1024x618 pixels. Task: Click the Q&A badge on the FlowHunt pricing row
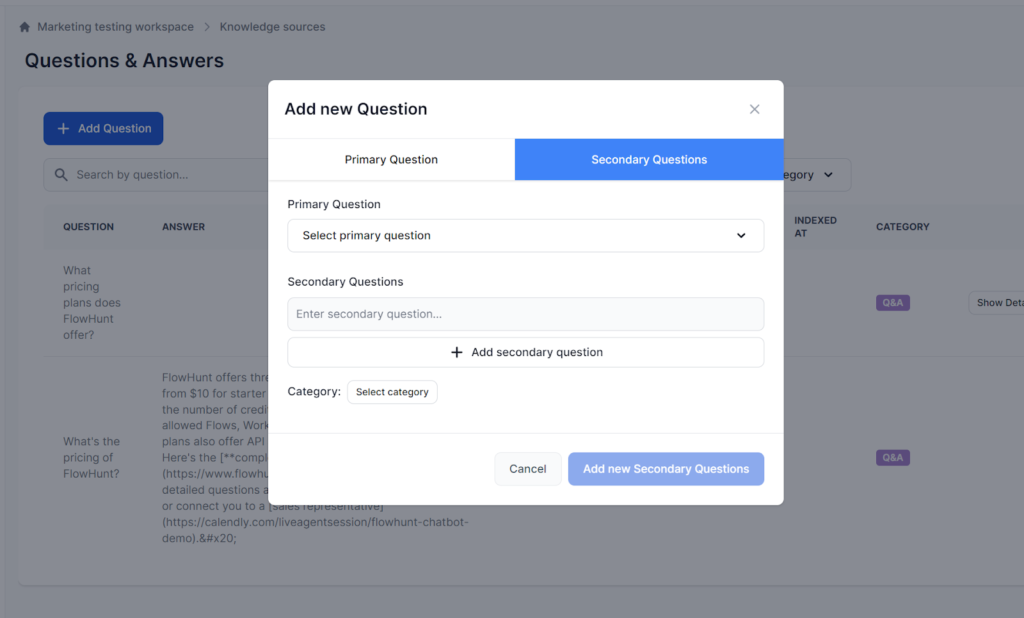pos(892,457)
